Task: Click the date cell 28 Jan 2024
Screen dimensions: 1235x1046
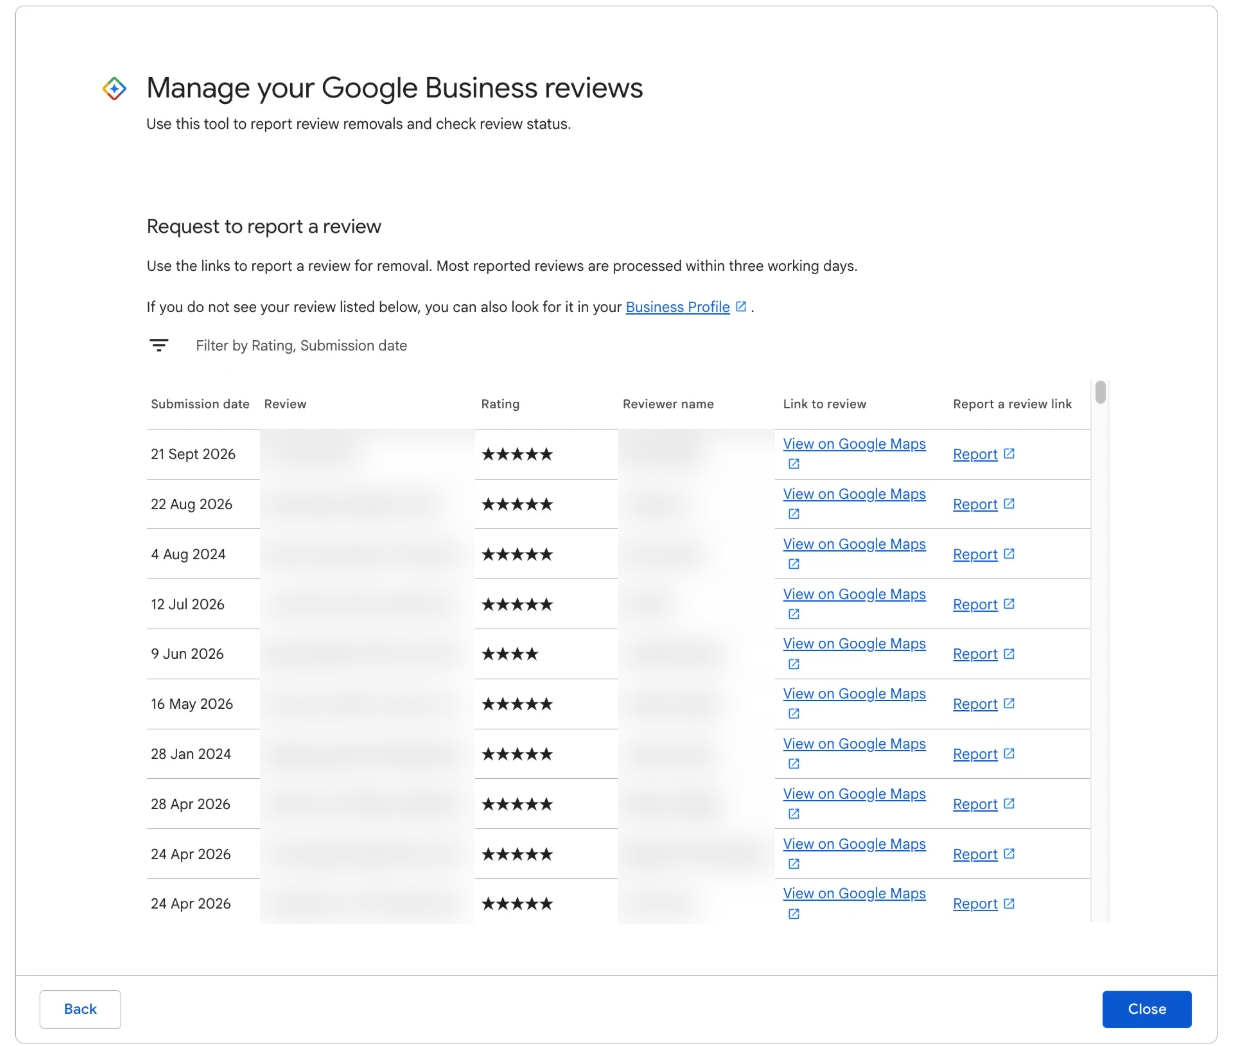Action: tap(191, 754)
